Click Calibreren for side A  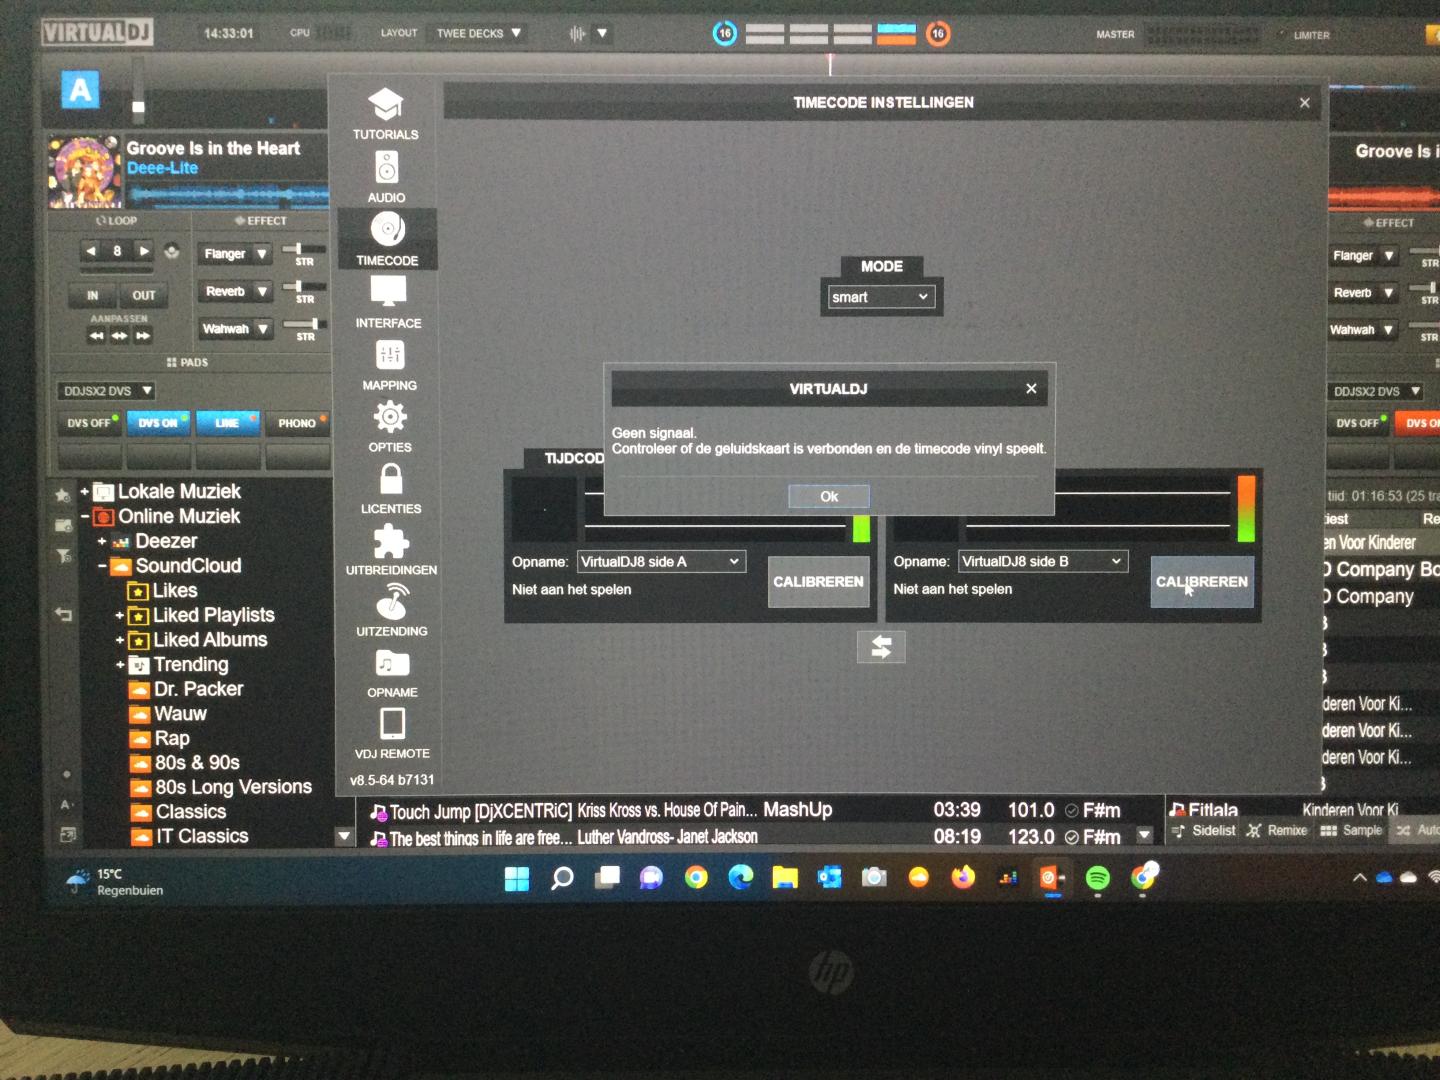(818, 582)
